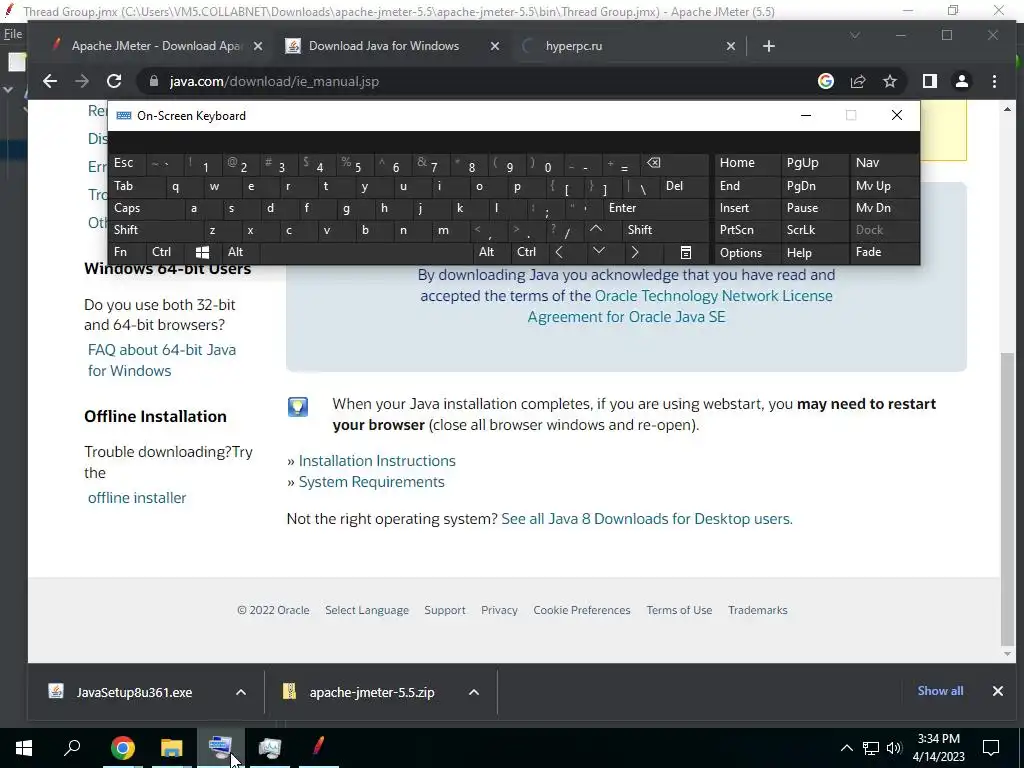Image resolution: width=1024 pixels, height=768 pixels.
Task: Open Installation Instructions link
Action: point(377,460)
